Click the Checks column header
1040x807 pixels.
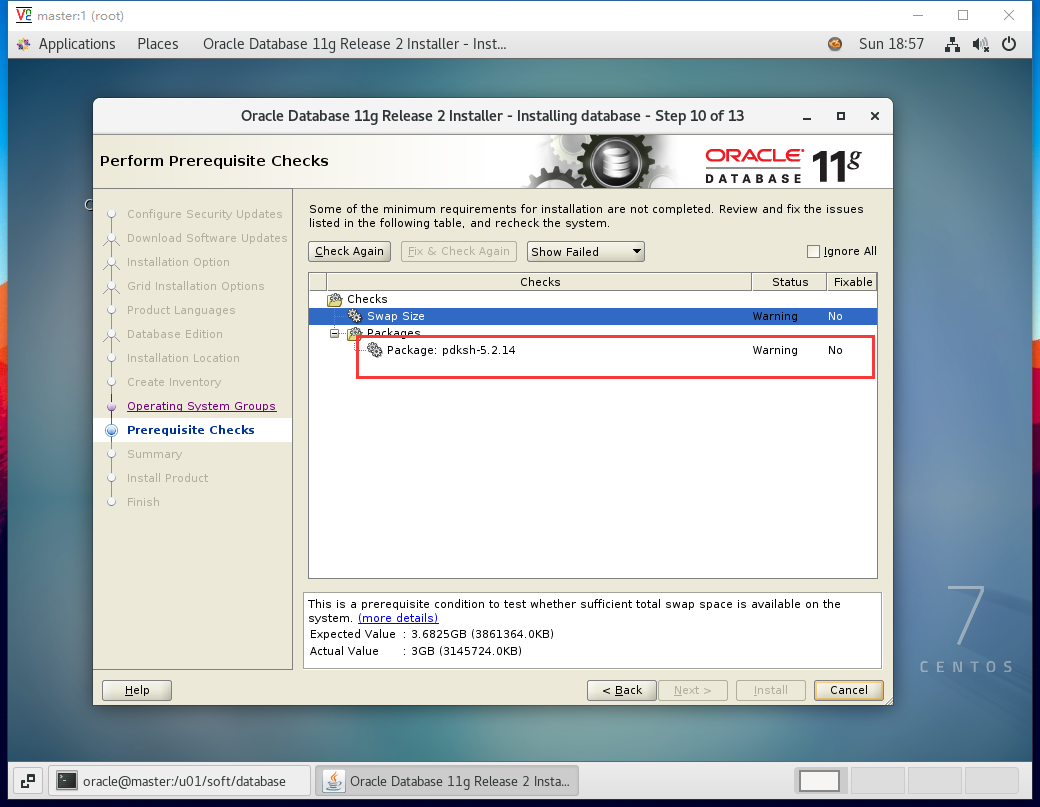[x=539, y=282]
